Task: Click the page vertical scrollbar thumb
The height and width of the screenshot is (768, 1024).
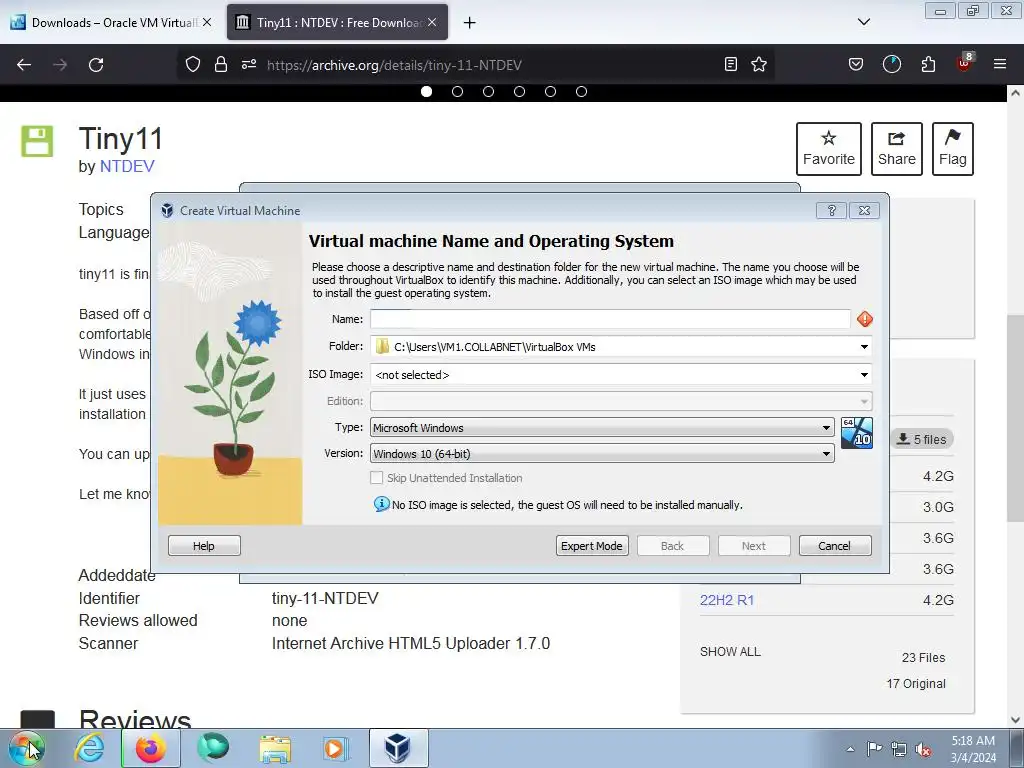Action: [x=1015, y=418]
